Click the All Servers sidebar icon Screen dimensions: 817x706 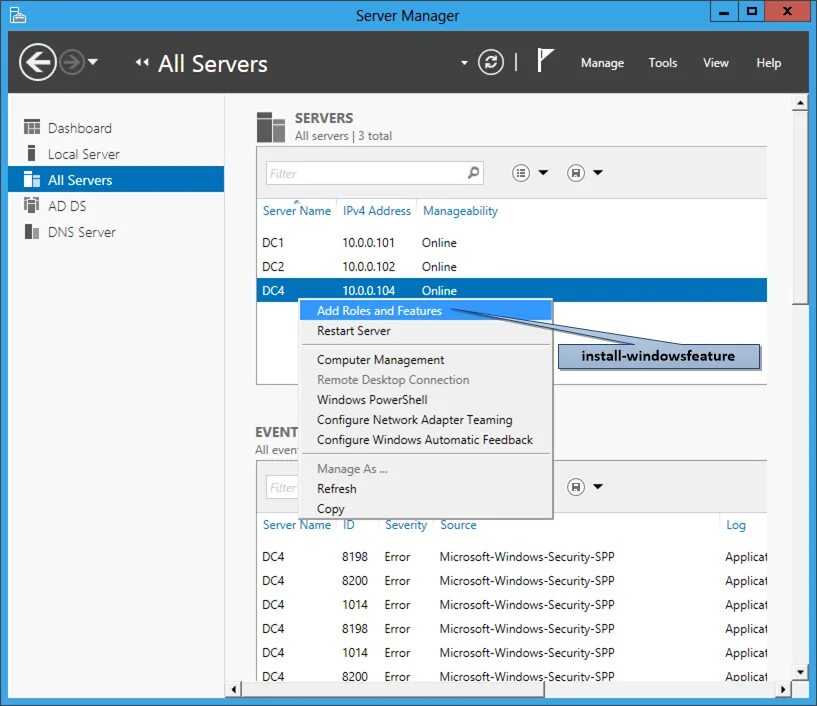(32, 179)
